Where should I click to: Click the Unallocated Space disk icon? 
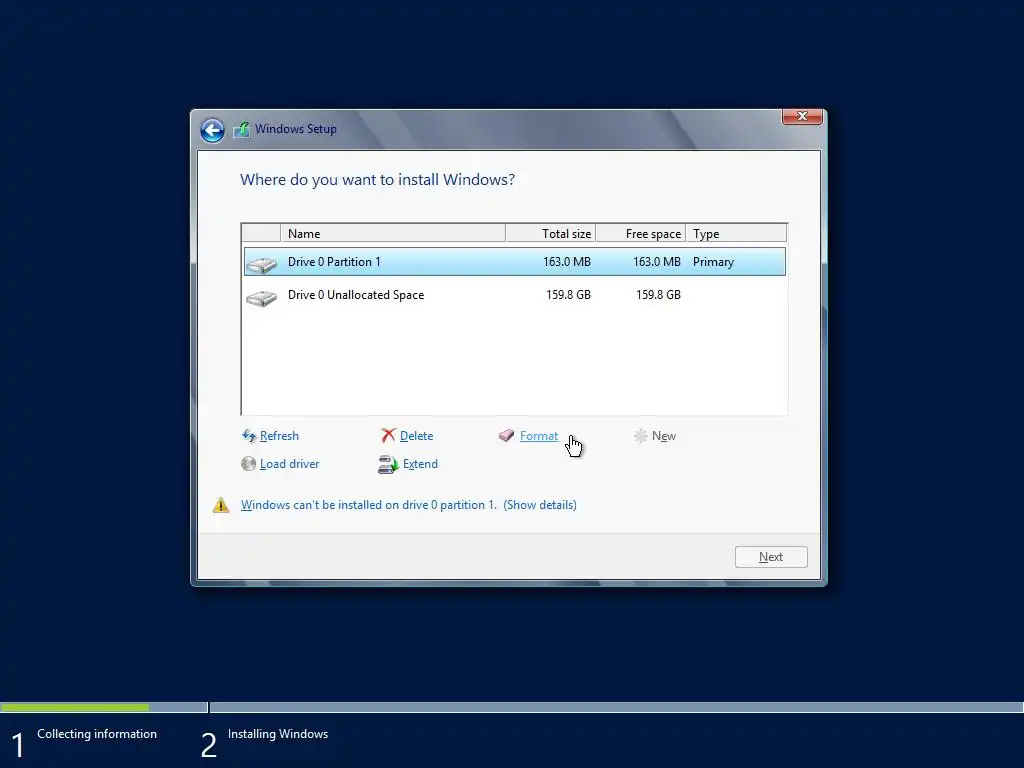(262, 298)
